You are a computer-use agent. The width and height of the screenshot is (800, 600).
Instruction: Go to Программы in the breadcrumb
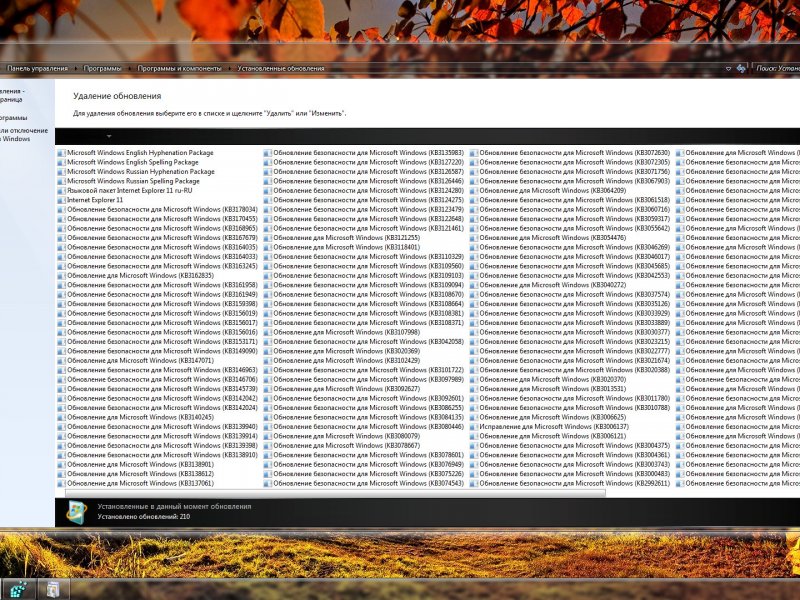(x=103, y=68)
